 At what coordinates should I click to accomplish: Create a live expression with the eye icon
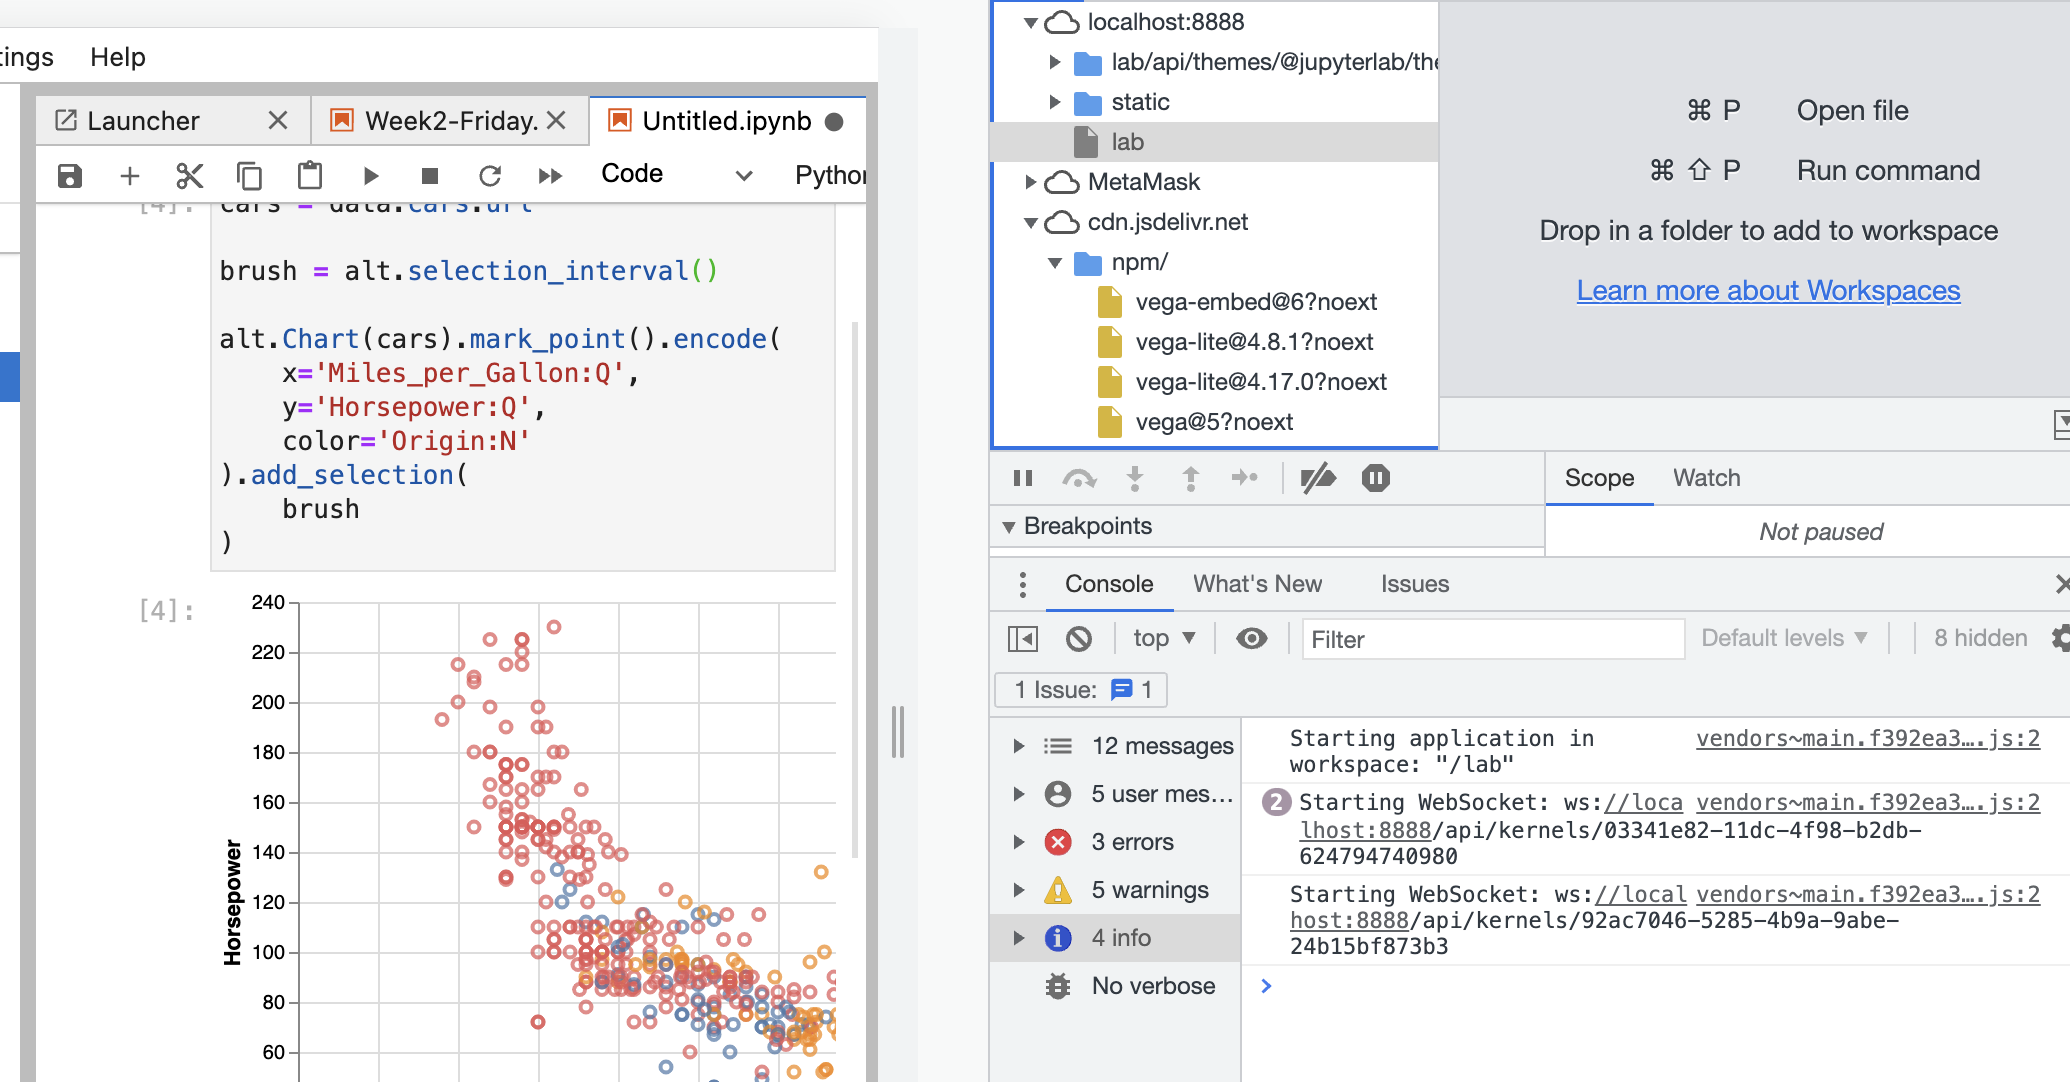(1253, 638)
